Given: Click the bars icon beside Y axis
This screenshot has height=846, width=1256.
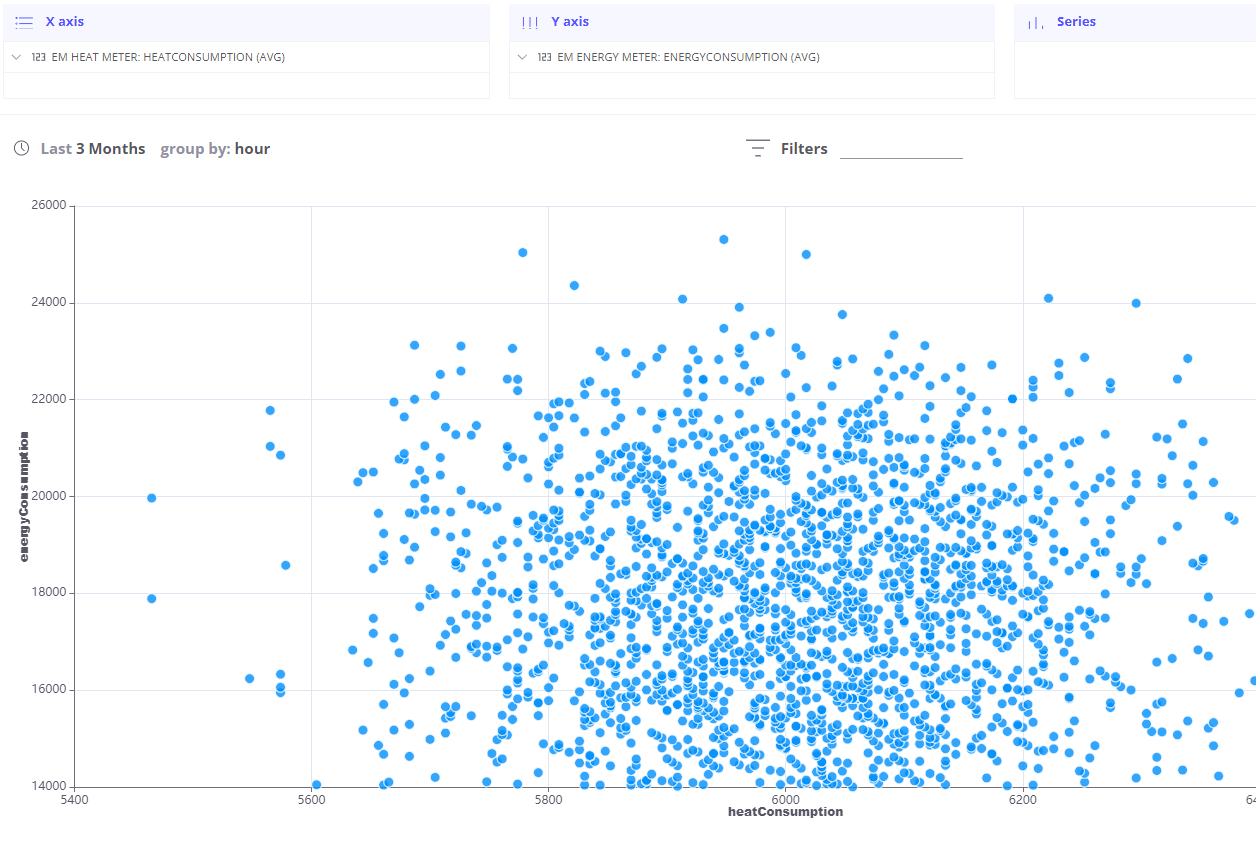Looking at the screenshot, I should point(530,22).
